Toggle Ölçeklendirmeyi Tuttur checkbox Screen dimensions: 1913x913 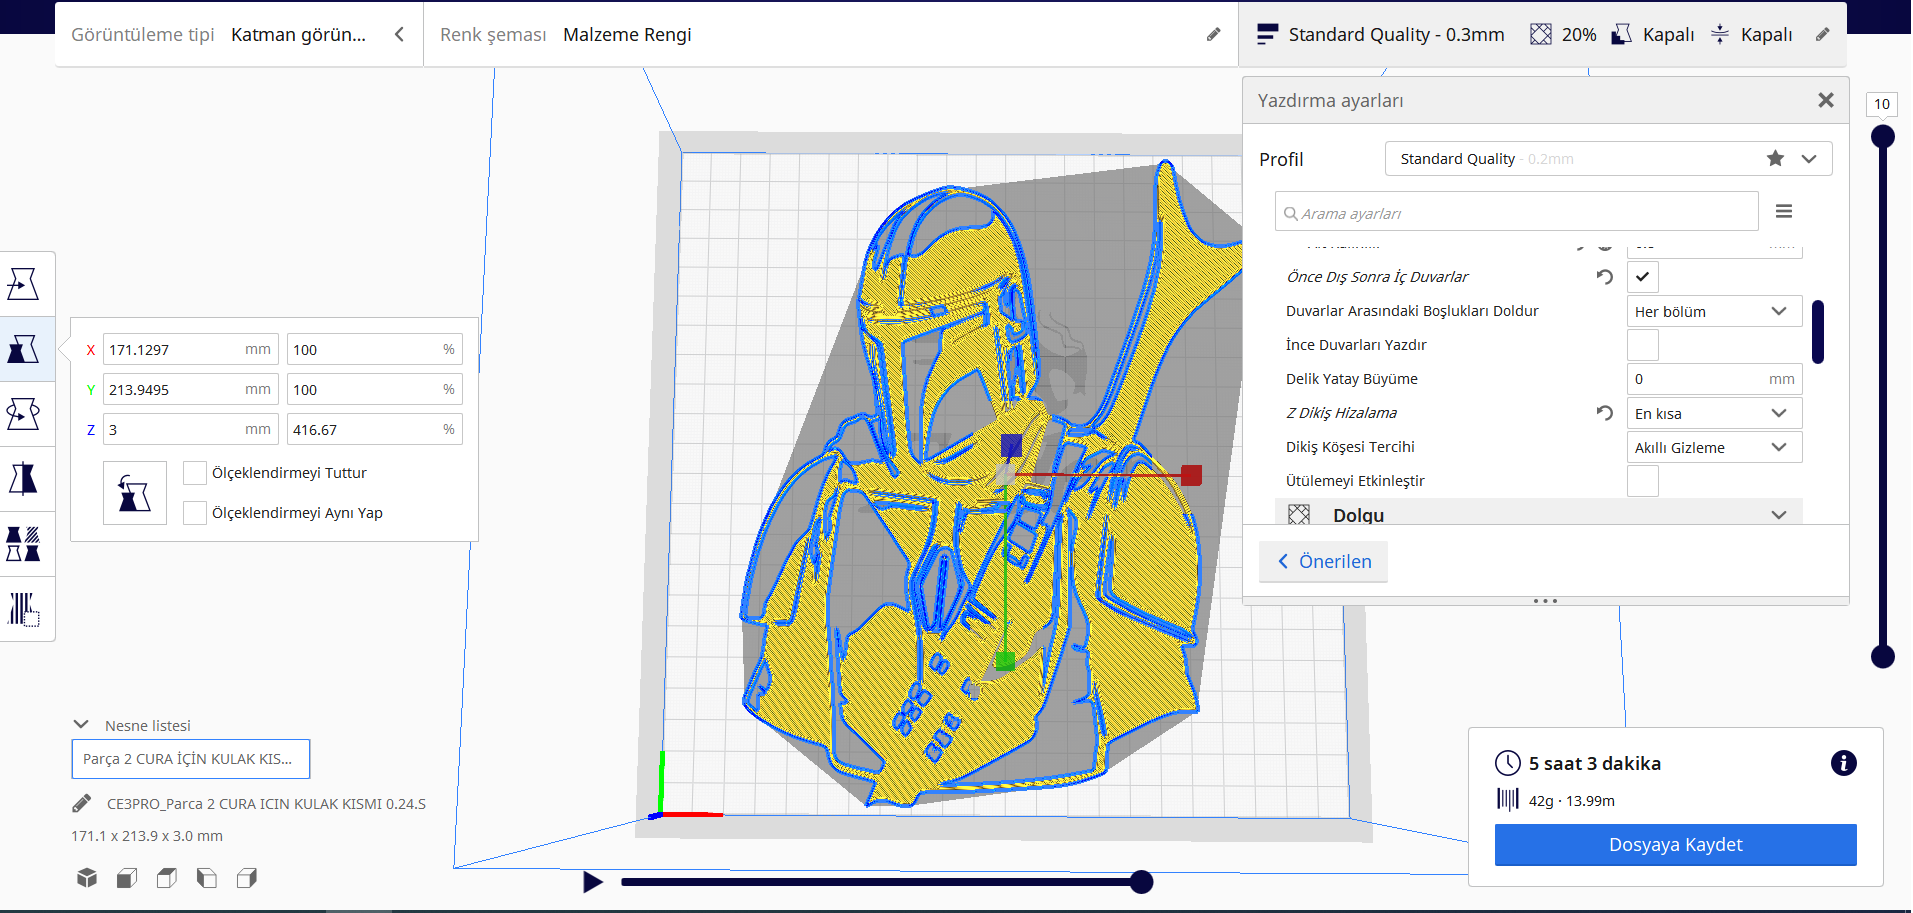(195, 473)
